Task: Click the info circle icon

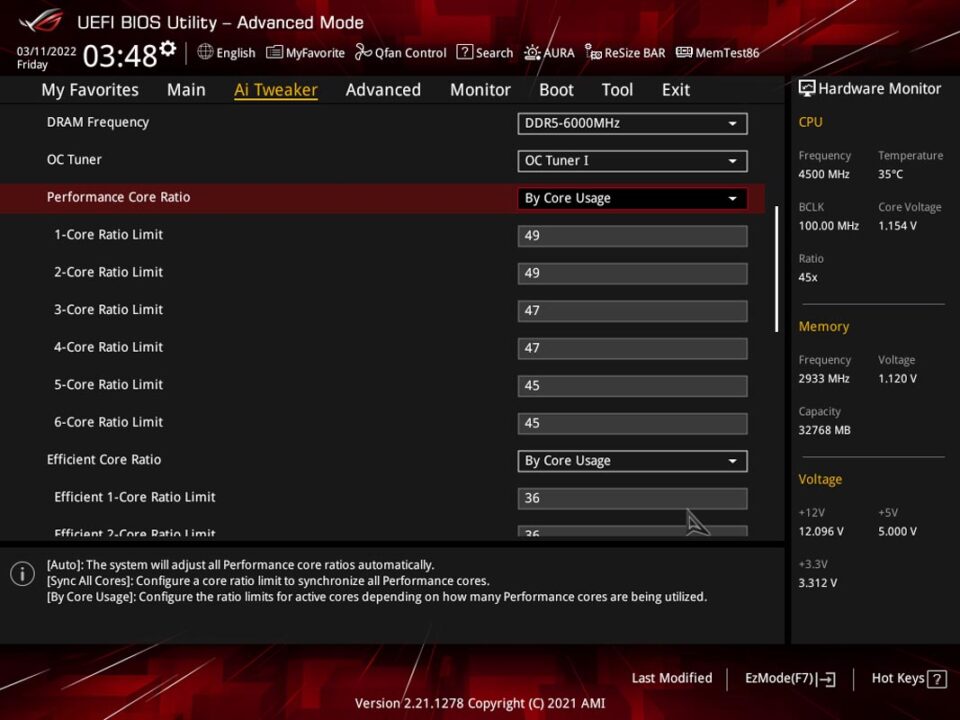Action: pyautogui.click(x=23, y=574)
